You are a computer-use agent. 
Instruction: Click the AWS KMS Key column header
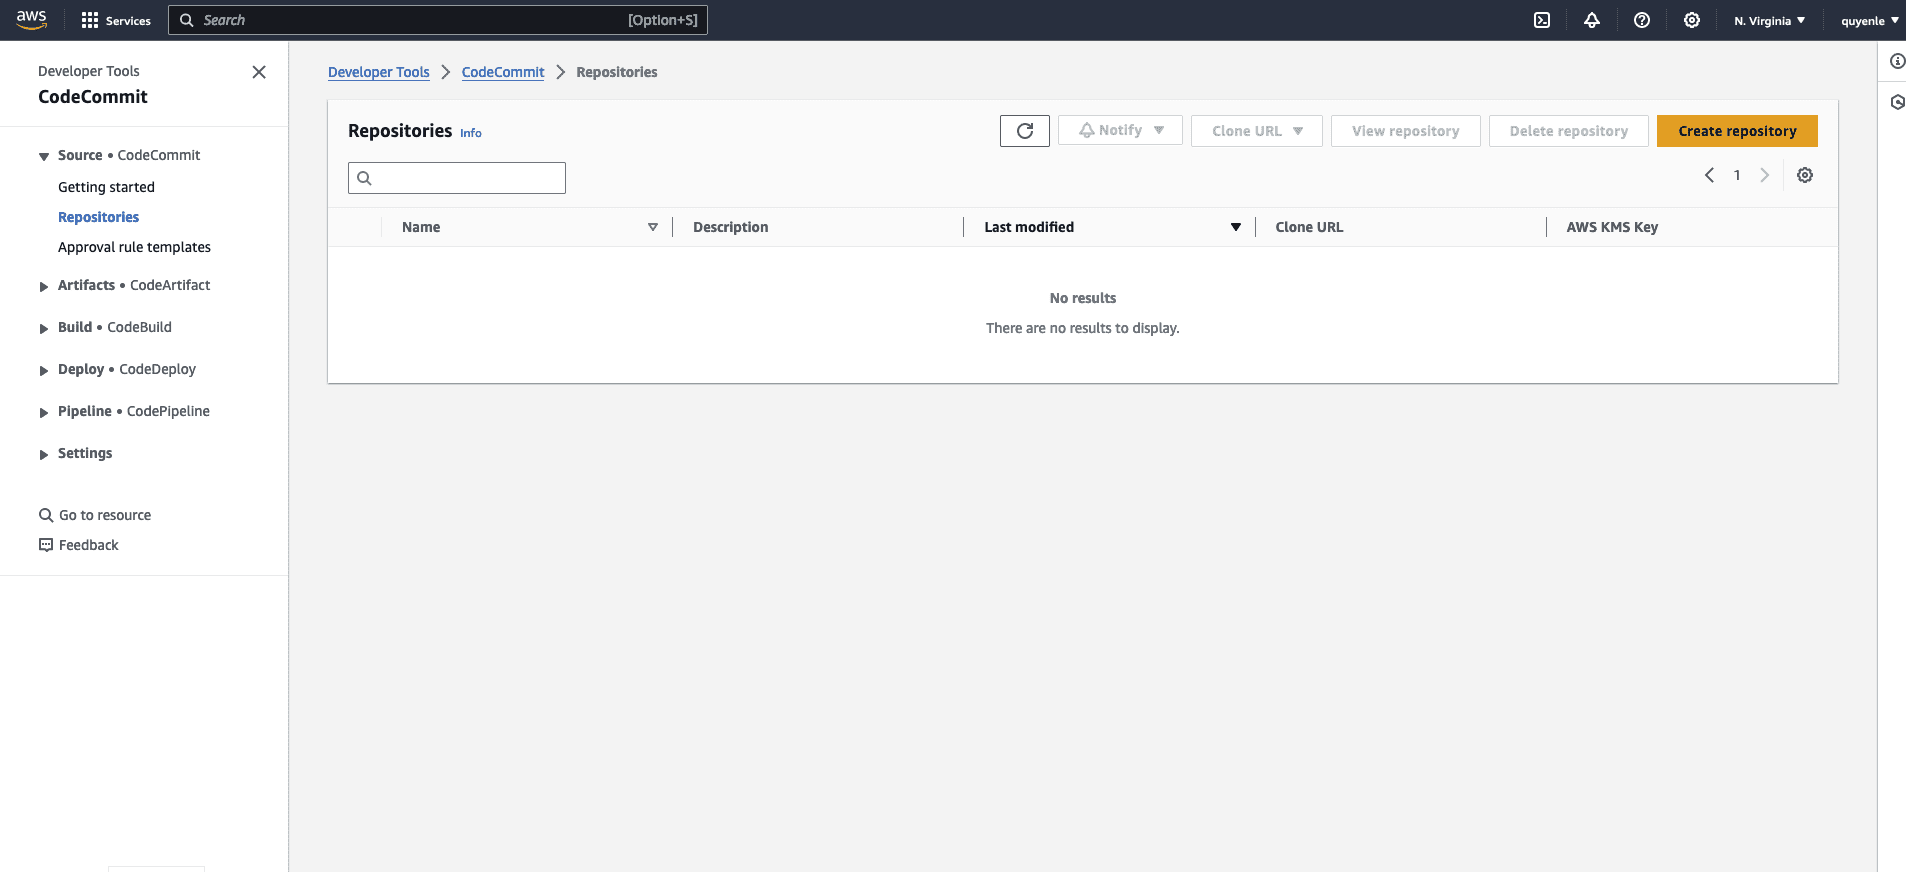pos(1612,227)
